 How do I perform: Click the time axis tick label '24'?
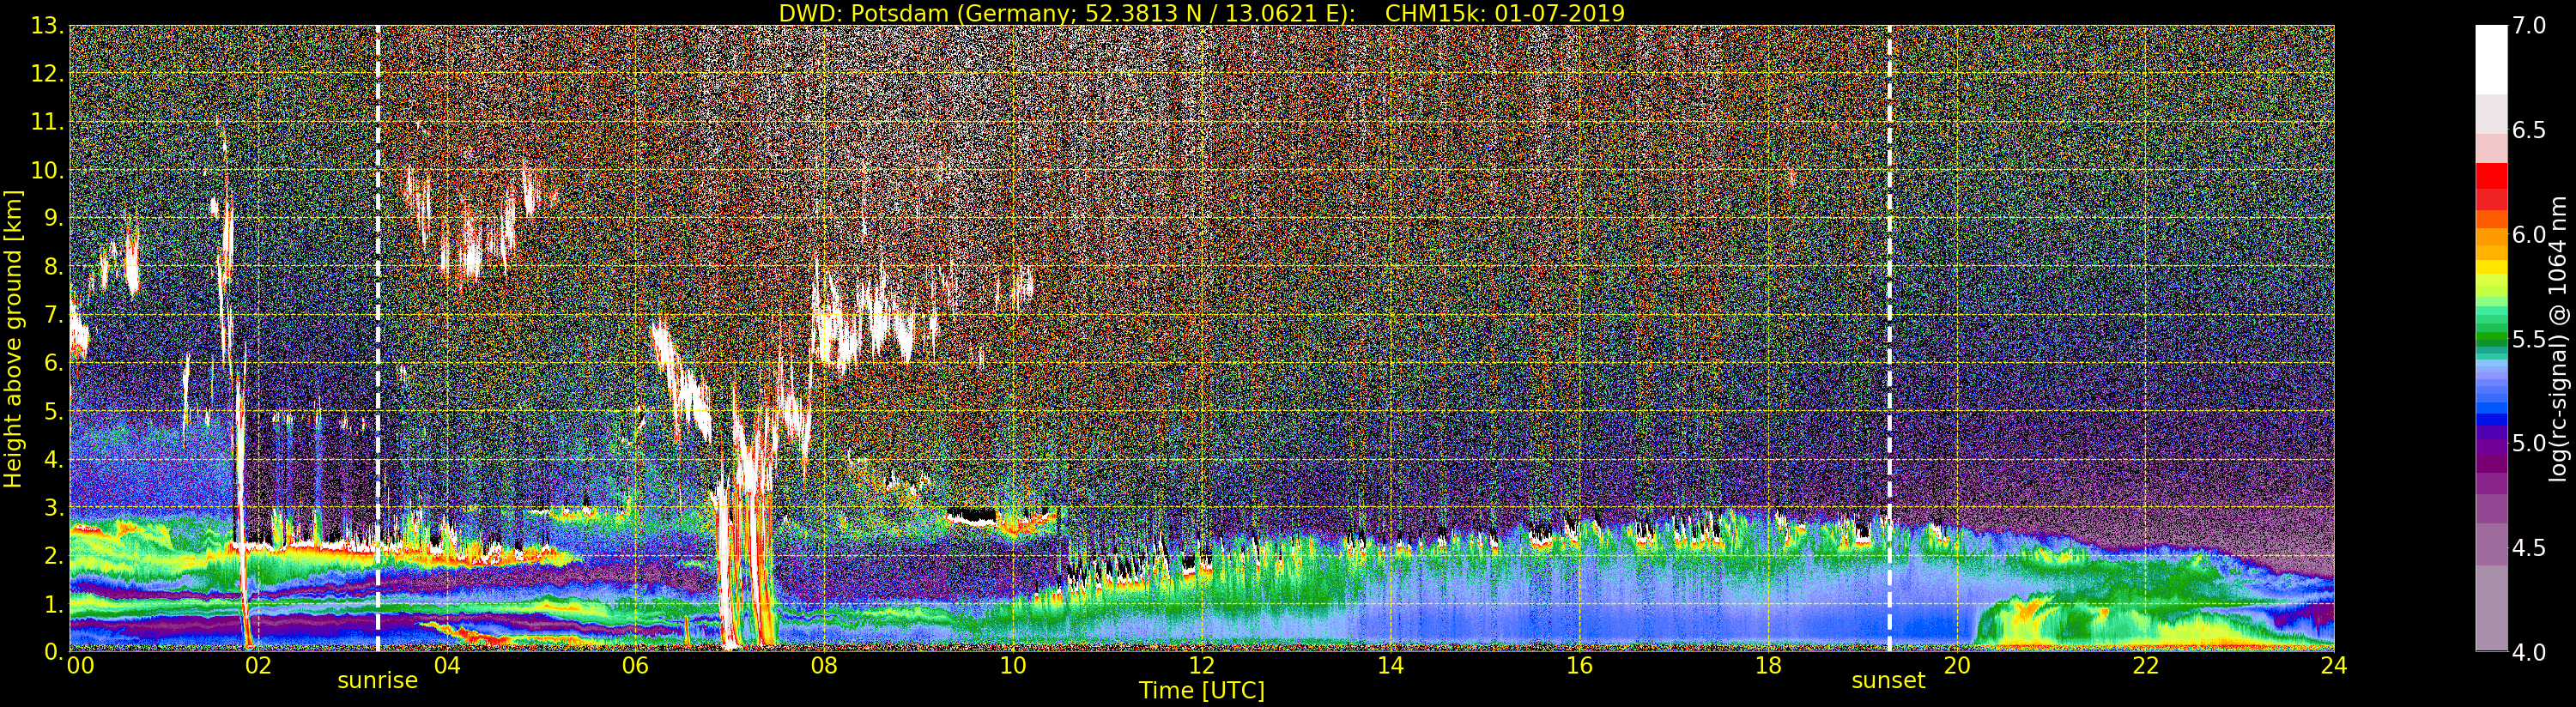[2334, 666]
